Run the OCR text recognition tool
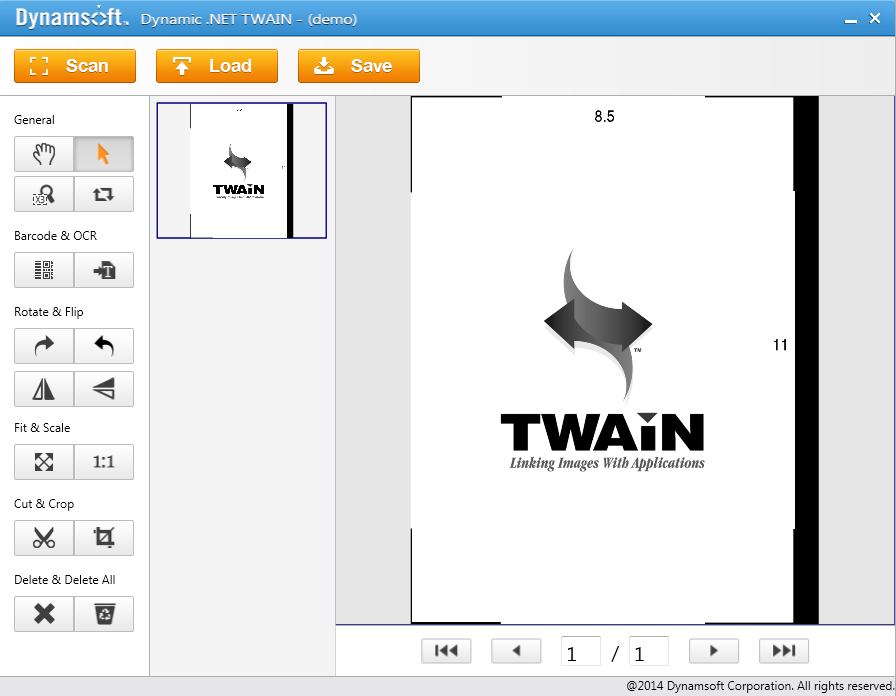Image resolution: width=896 pixels, height=696 pixels. [104, 270]
